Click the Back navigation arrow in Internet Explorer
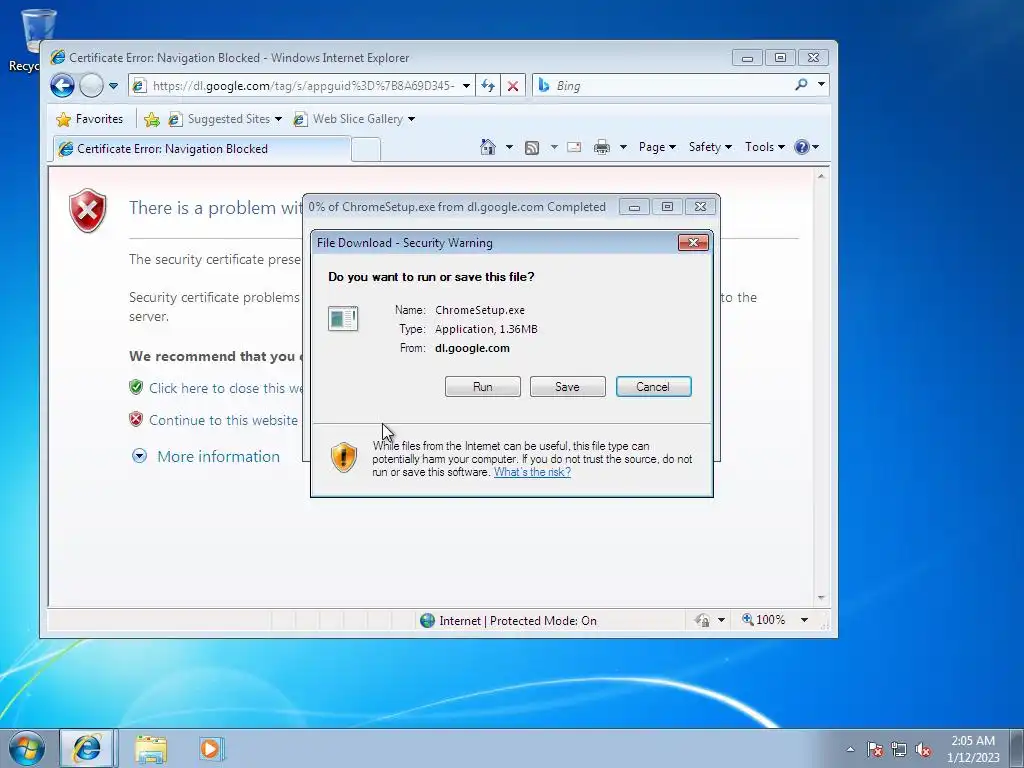1024x768 pixels. [x=63, y=86]
